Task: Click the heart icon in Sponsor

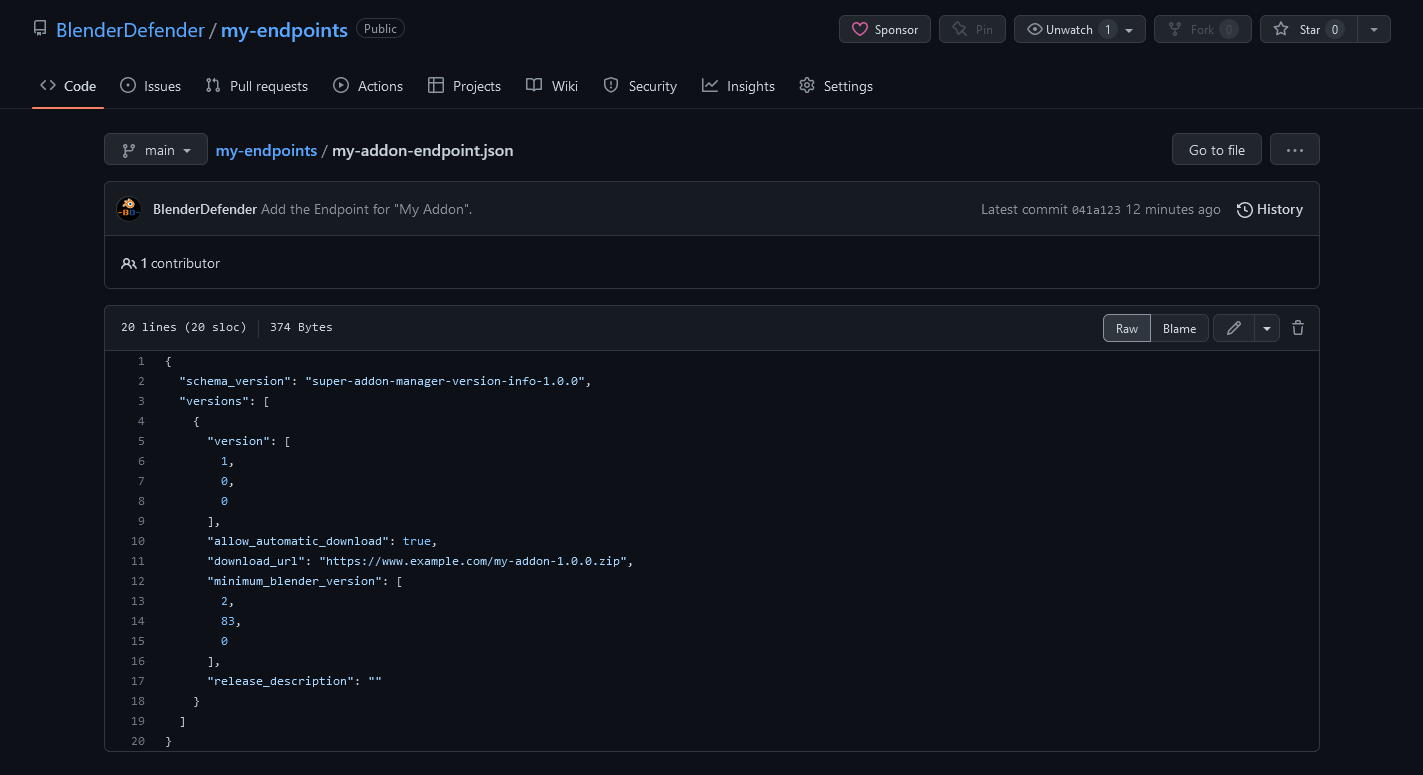Action: [x=859, y=30]
